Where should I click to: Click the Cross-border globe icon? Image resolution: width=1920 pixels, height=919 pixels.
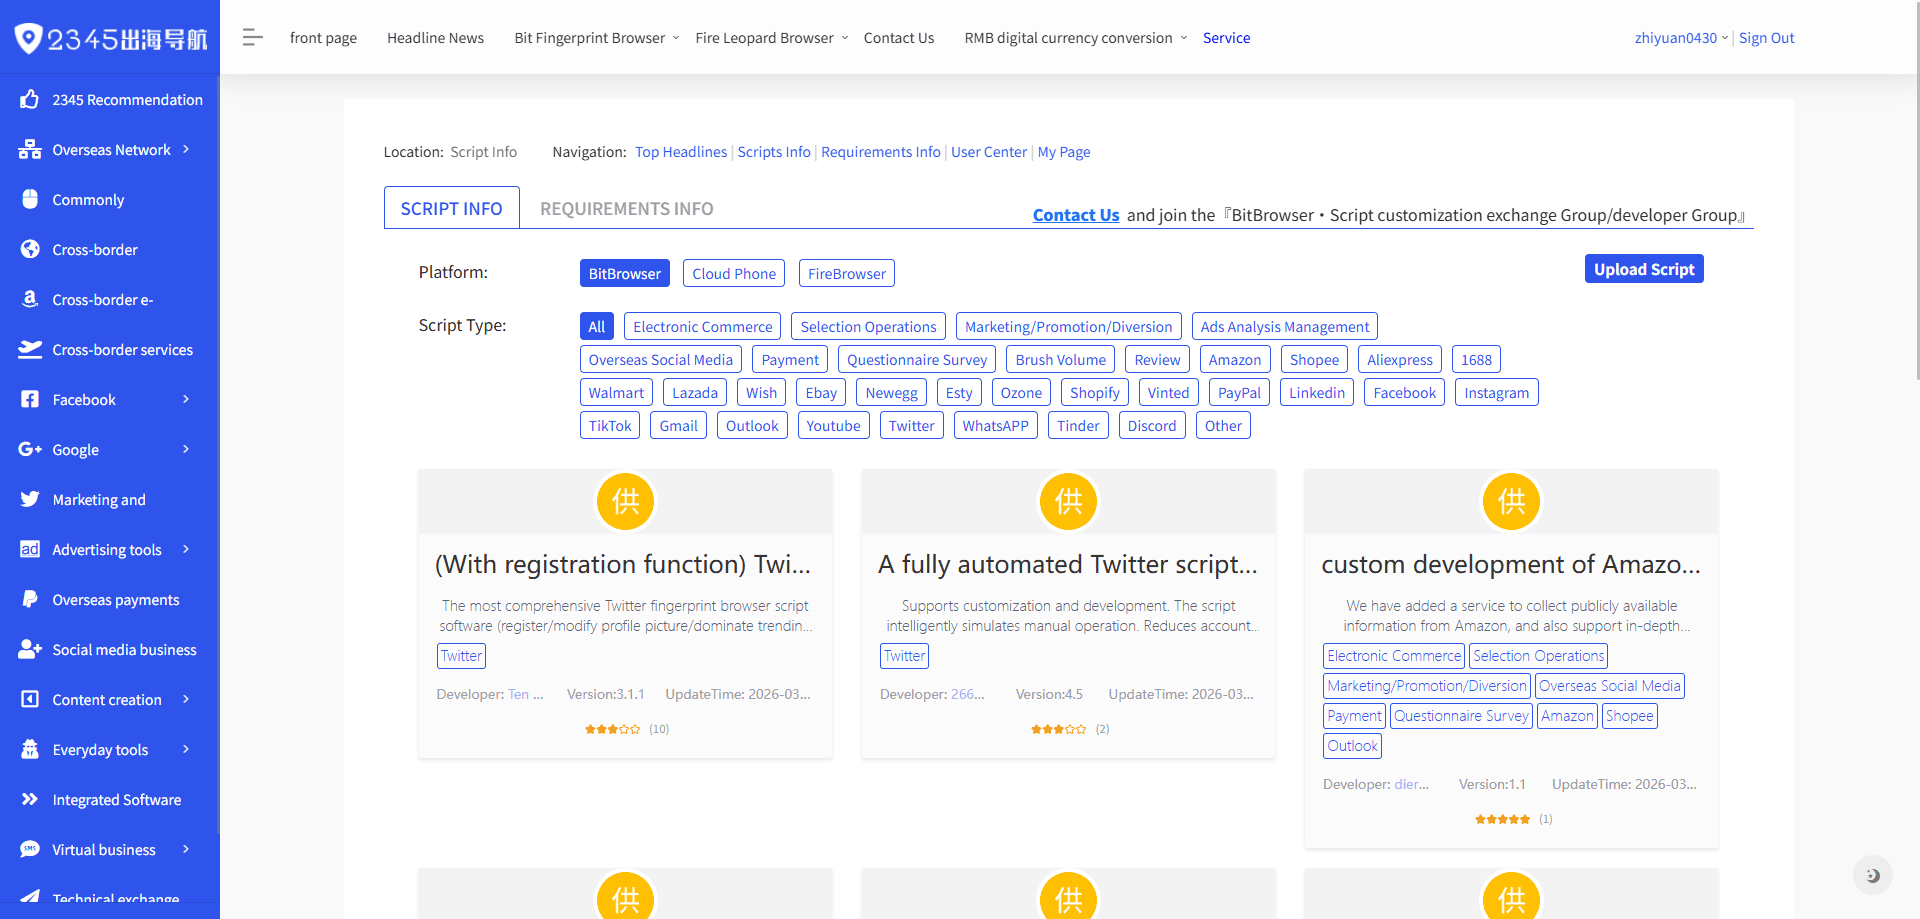[30, 250]
